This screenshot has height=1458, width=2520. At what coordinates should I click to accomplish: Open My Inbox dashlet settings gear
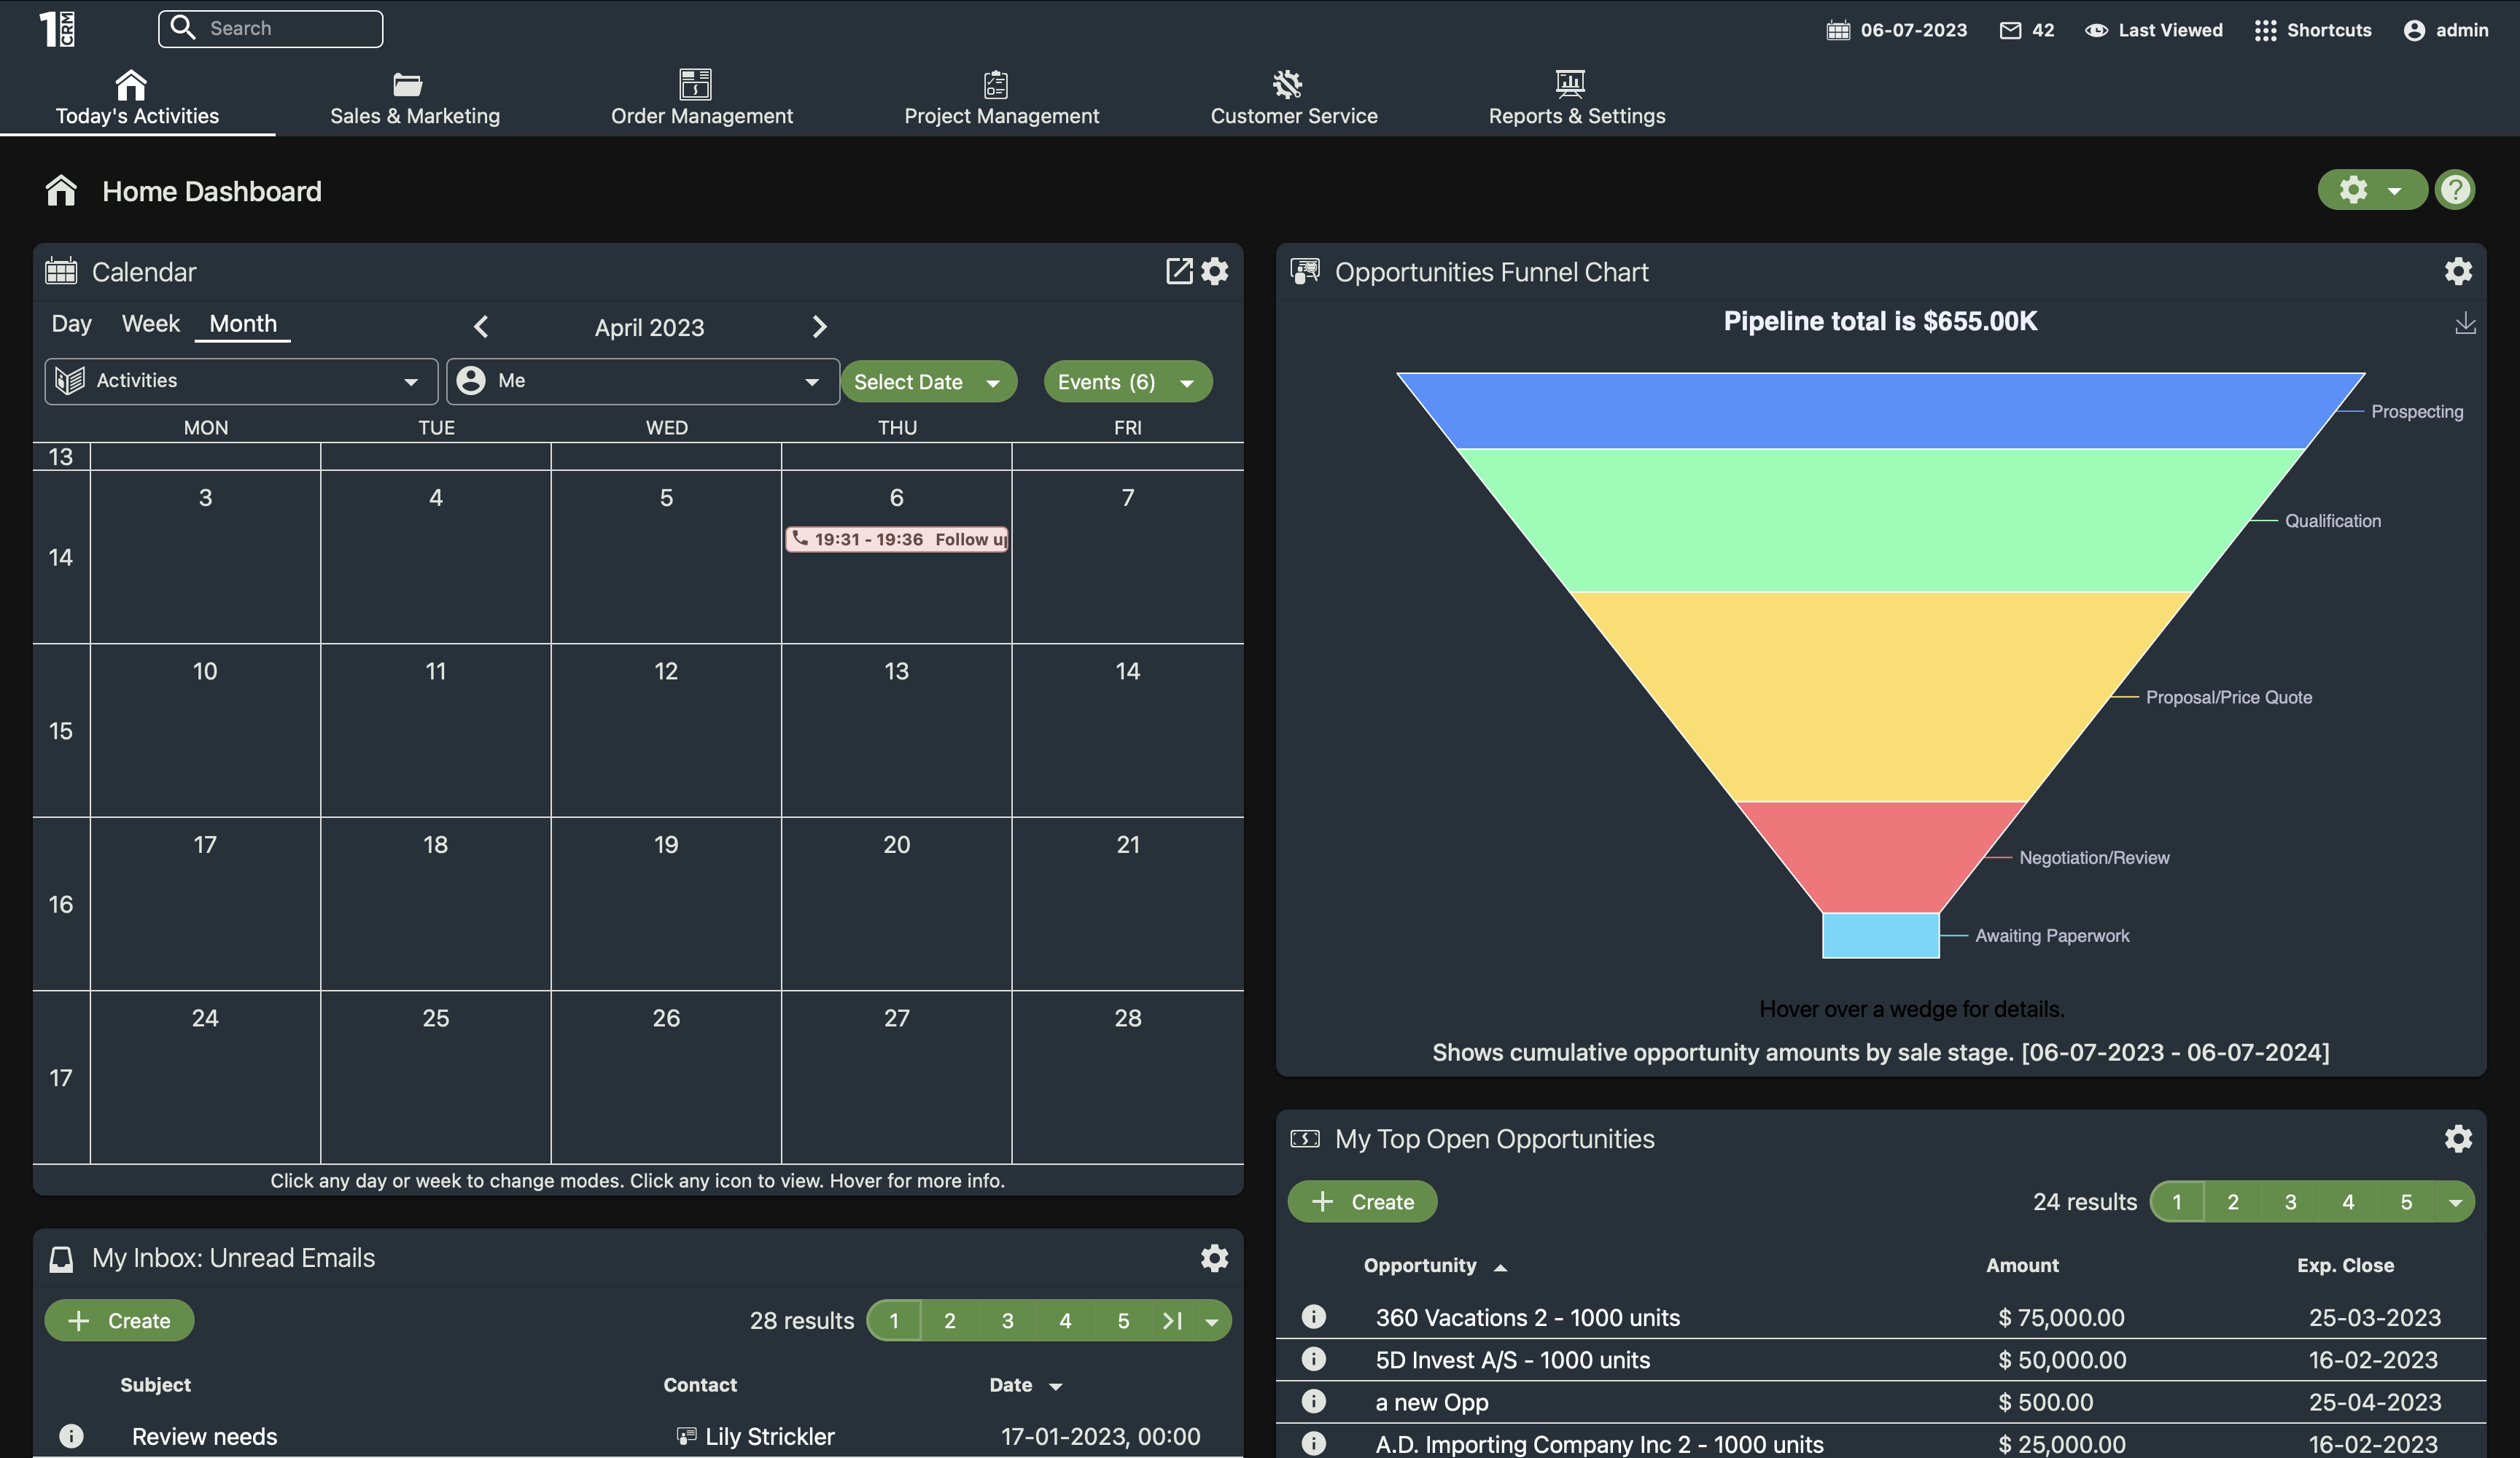point(1214,1258)
